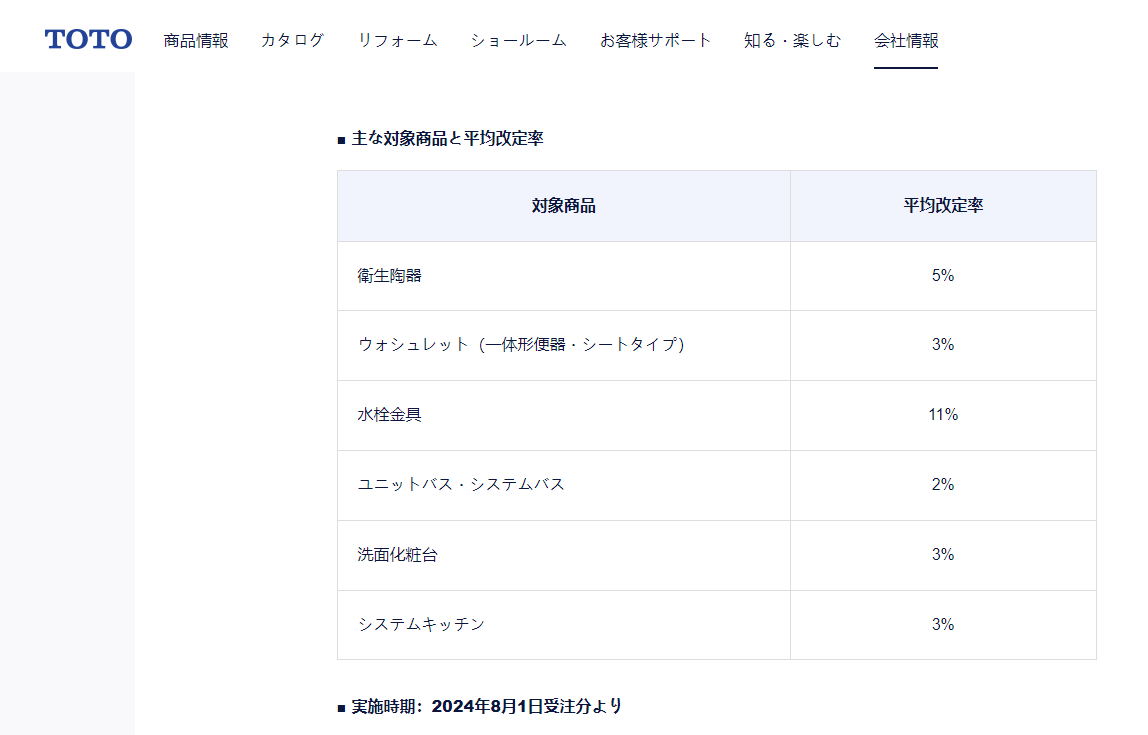Select the 衛生陶器 table row label
This screenshot has width=1148, height=735.
coord(390,276)
